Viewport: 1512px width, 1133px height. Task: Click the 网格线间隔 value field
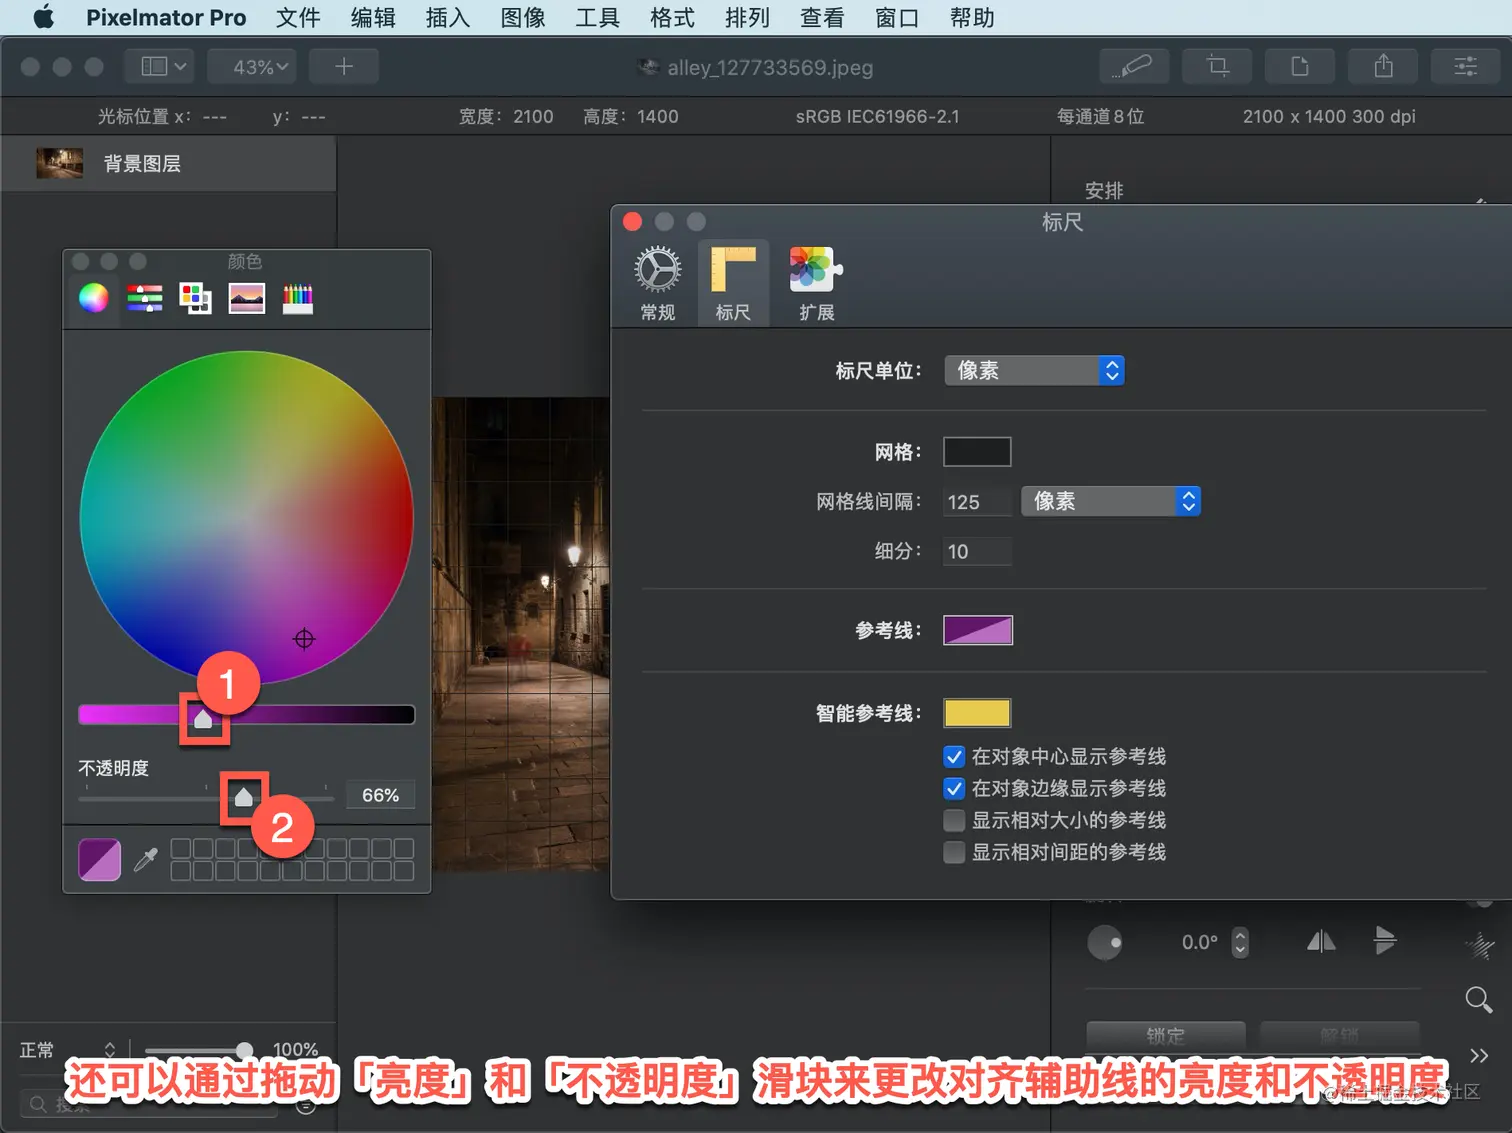pyautogui.click(x=977, y=502)
